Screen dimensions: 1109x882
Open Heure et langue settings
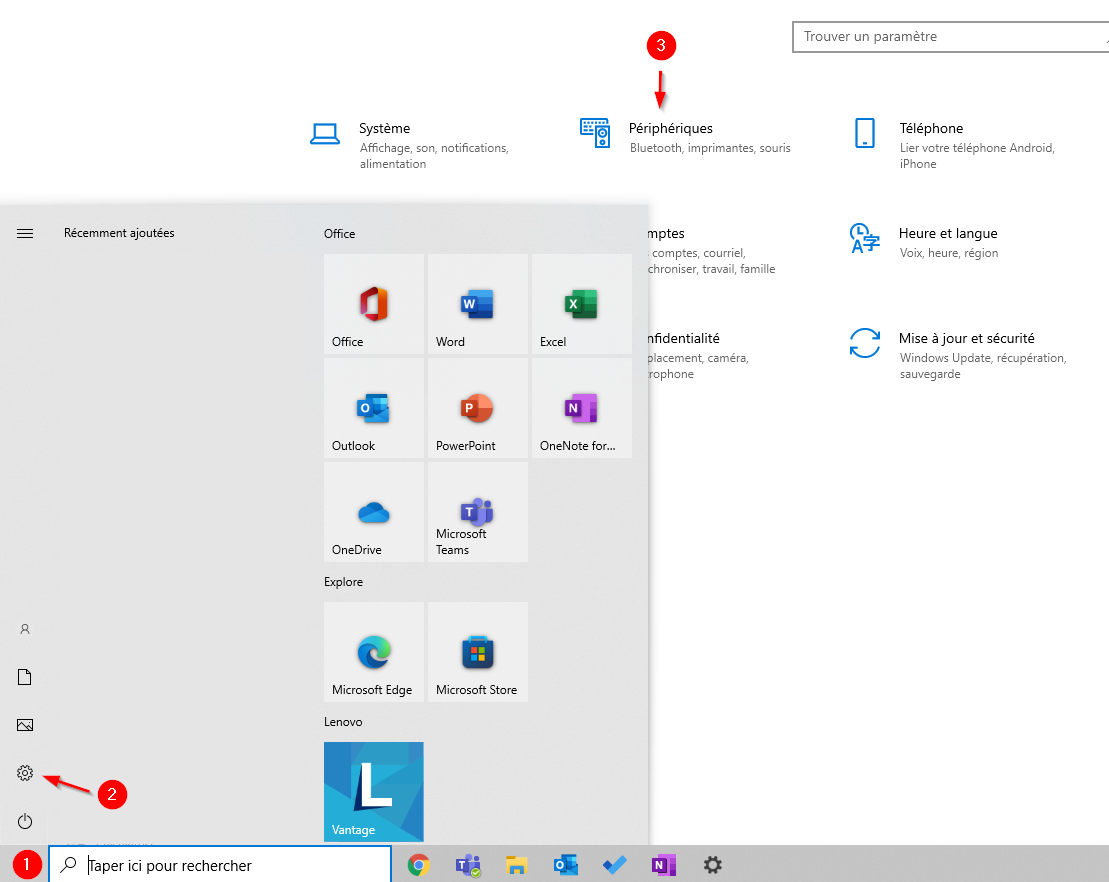925,242
